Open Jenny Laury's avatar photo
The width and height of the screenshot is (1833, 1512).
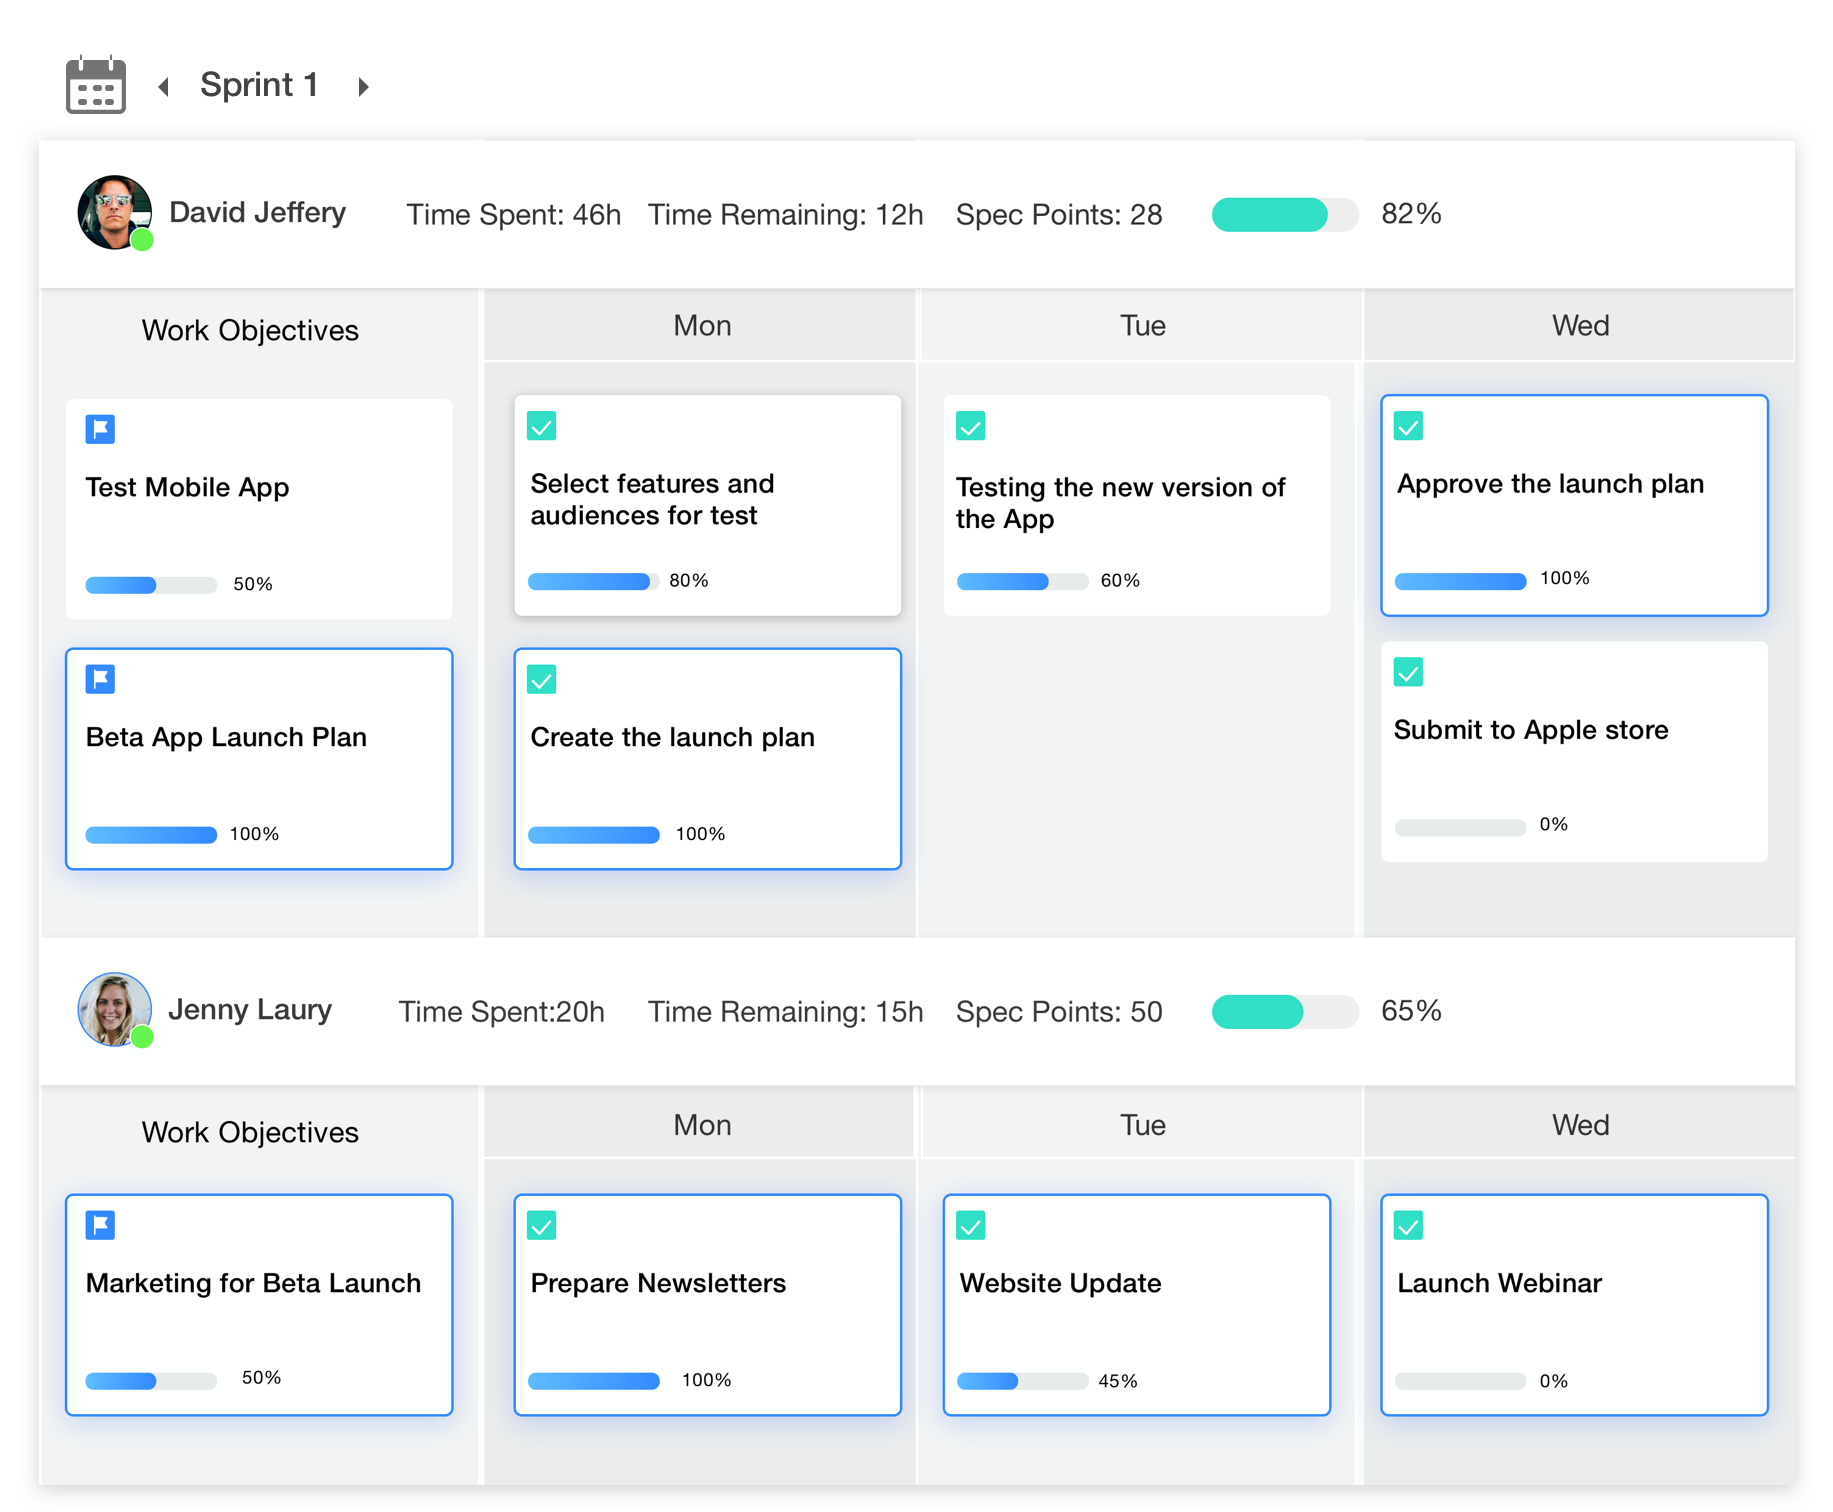coord(114,1009)
